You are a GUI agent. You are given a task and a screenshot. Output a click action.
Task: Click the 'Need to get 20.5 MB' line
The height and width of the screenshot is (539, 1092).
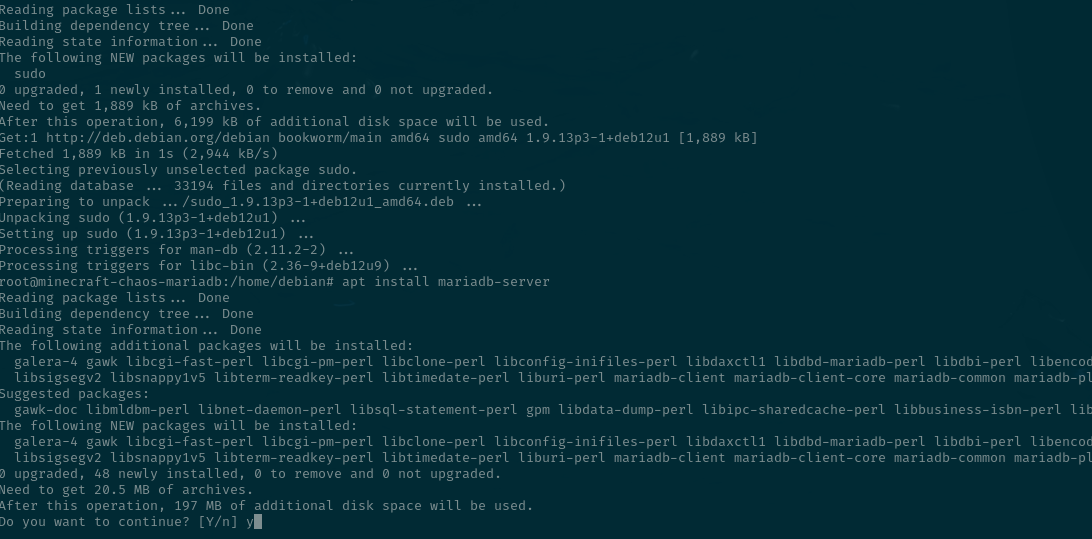coord(125,490)
